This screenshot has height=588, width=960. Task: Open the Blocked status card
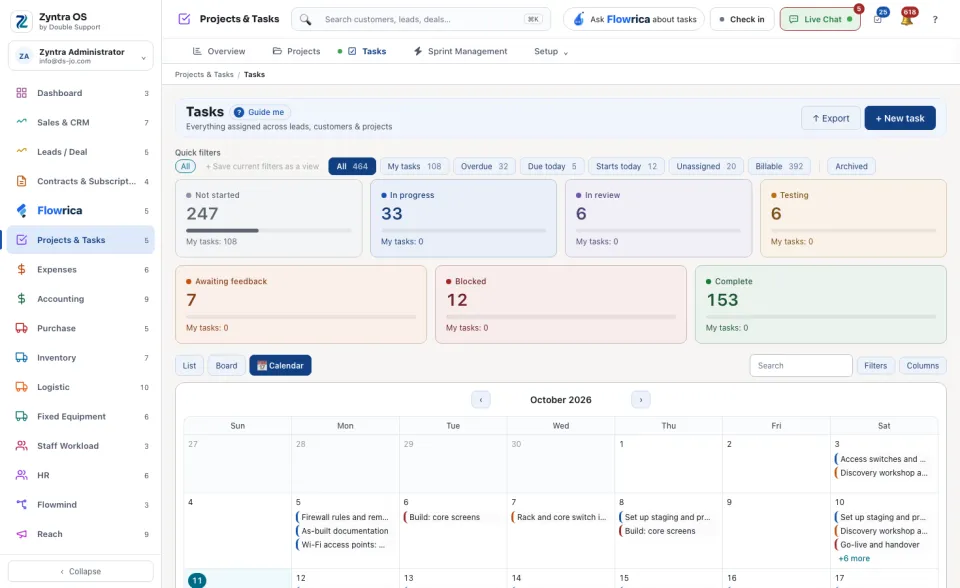tap(561, 304)
